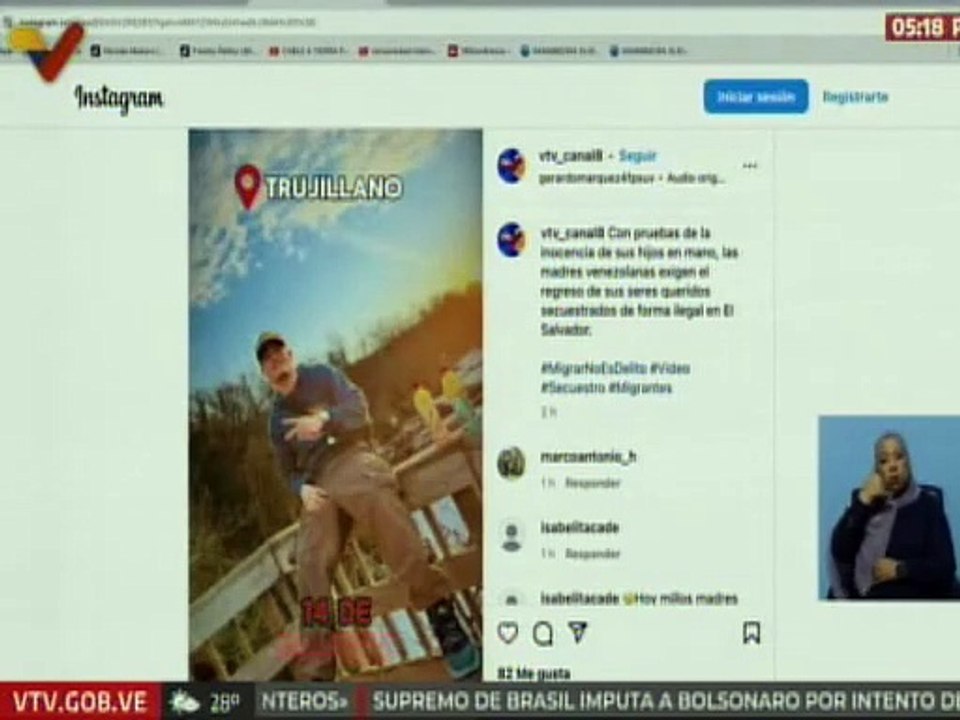Click vtv_canal8 avatar beside the caption
960x720 pixels.
511,240
